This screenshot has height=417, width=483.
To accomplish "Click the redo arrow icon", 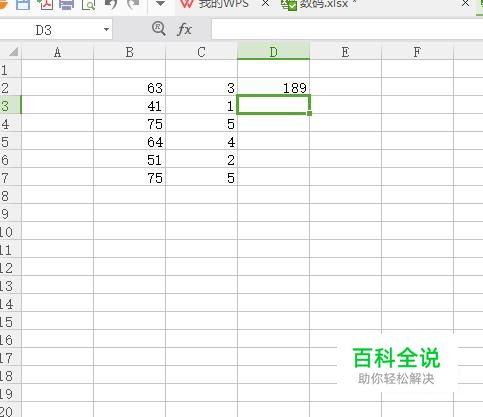I will [133, 4].
